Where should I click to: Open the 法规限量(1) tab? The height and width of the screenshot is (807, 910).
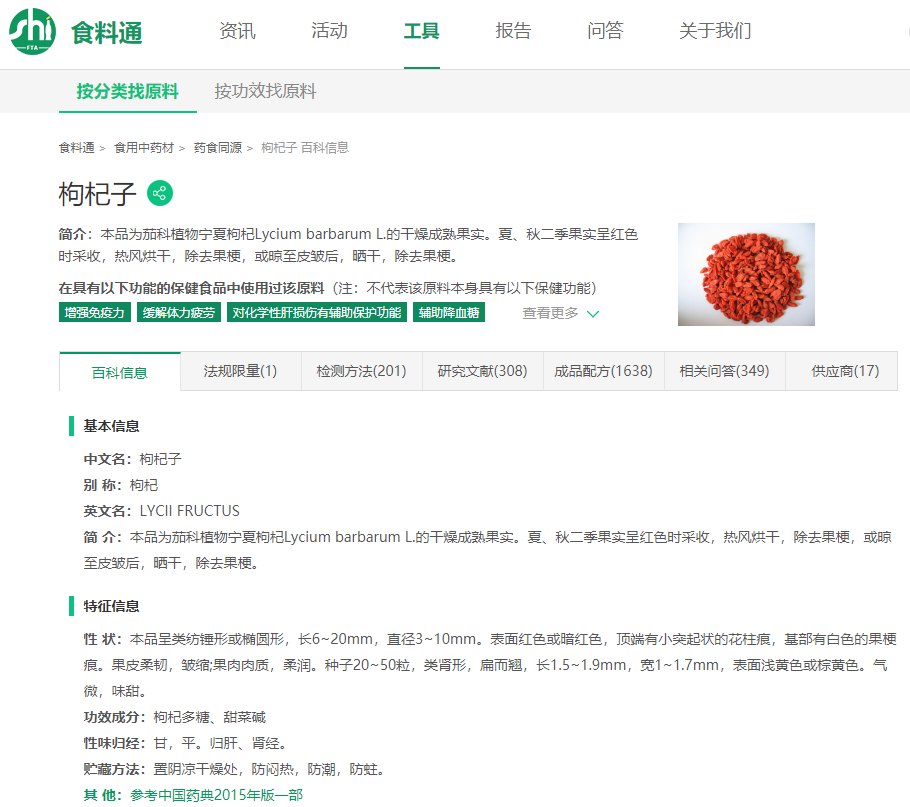click(240, 371)
